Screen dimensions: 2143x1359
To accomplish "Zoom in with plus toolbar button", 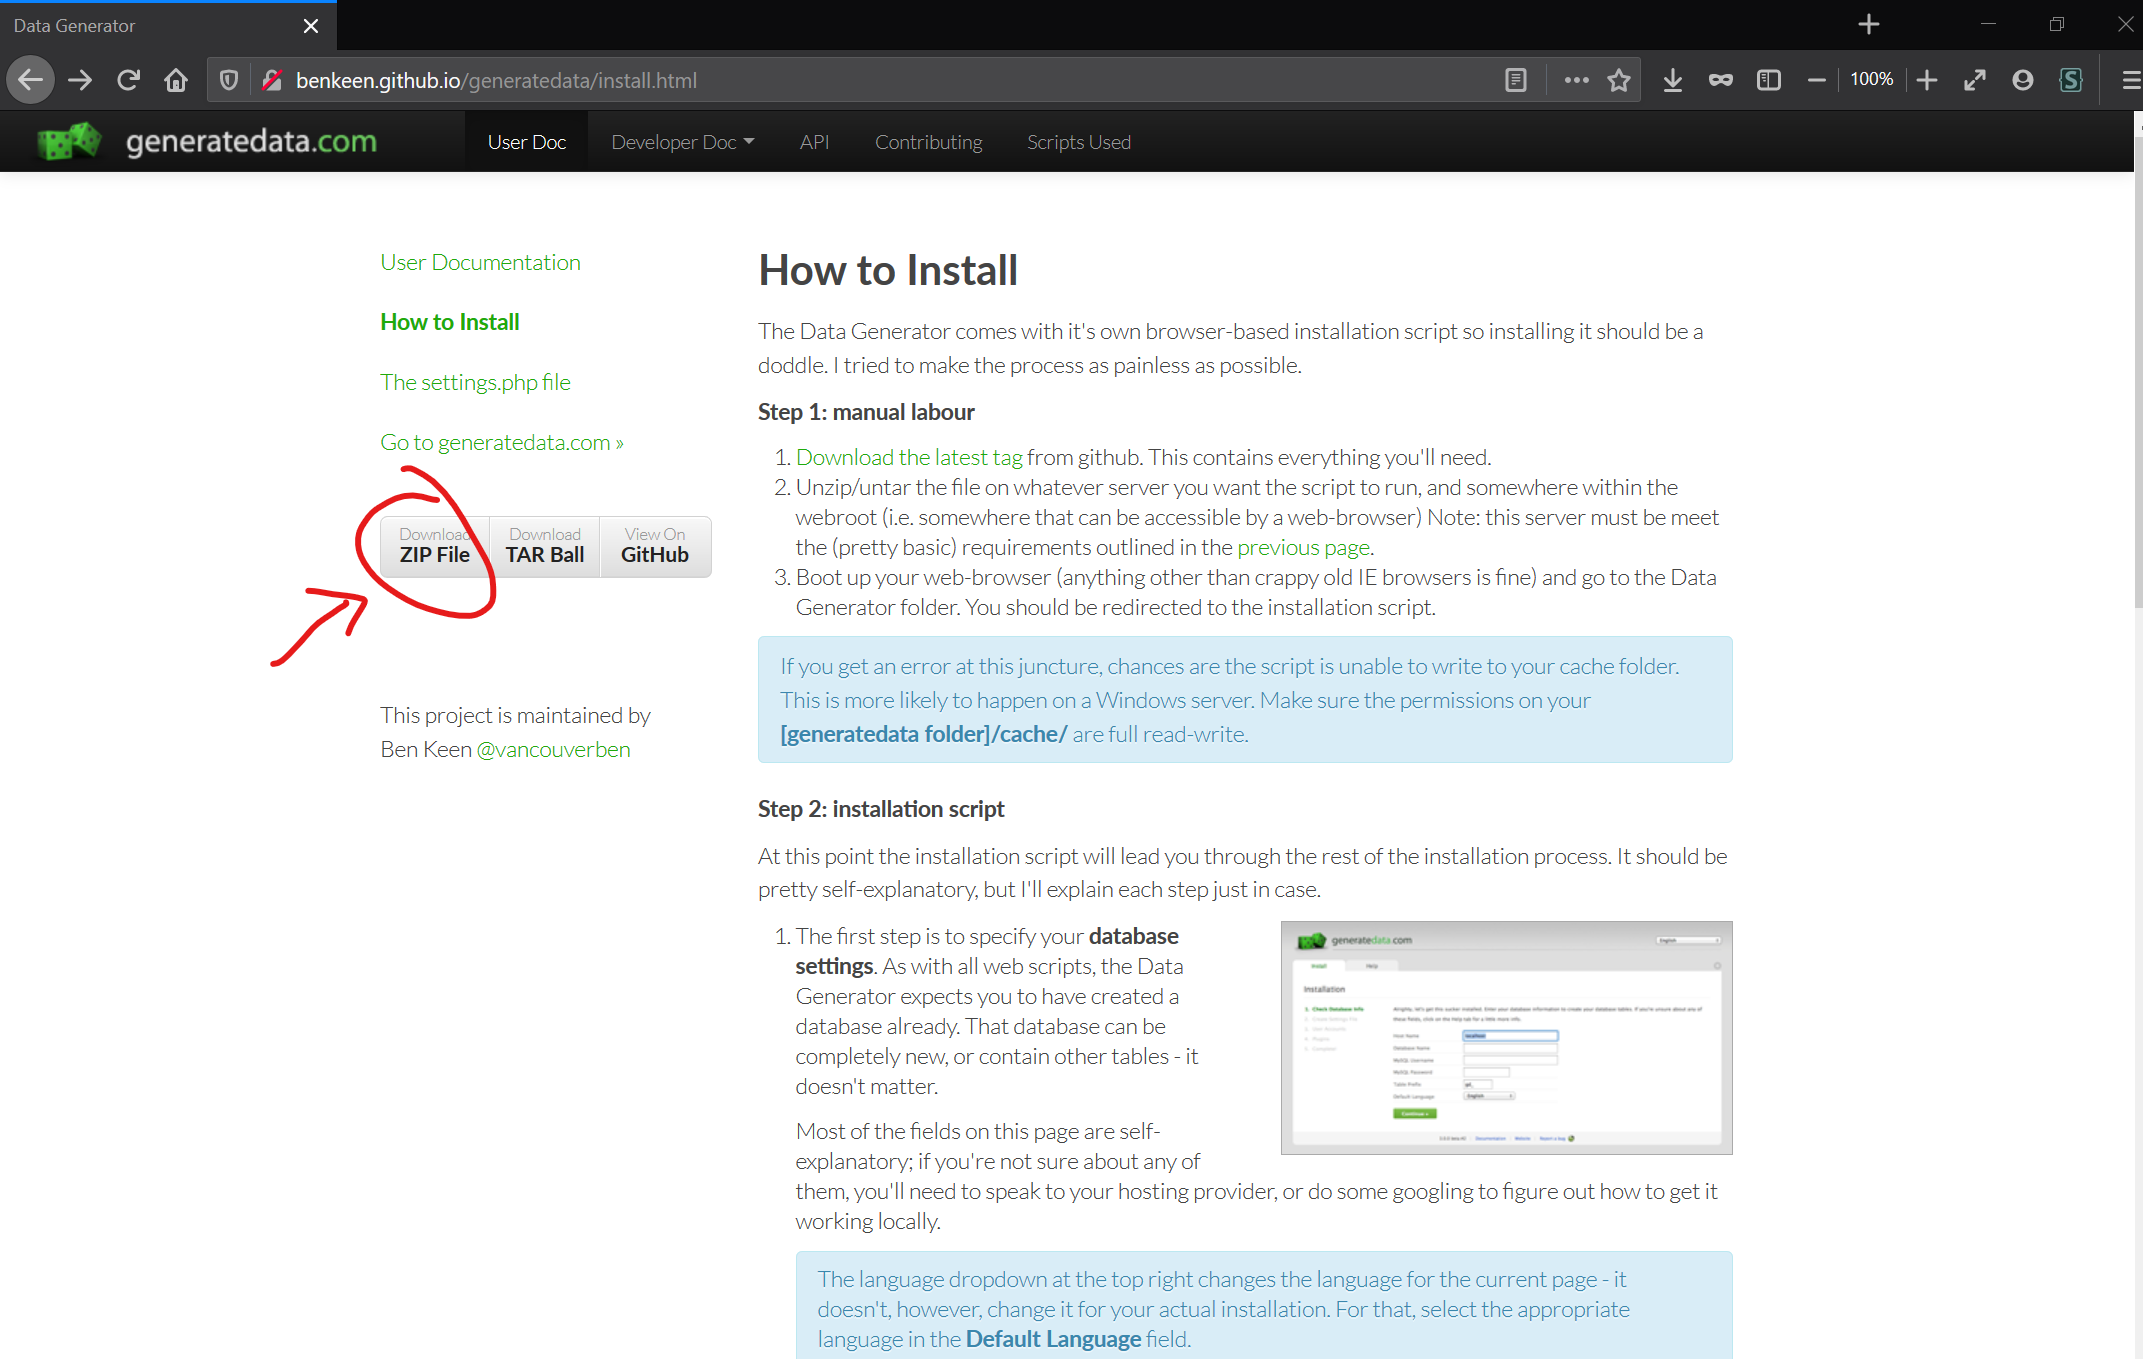I will pos(1927,80).
